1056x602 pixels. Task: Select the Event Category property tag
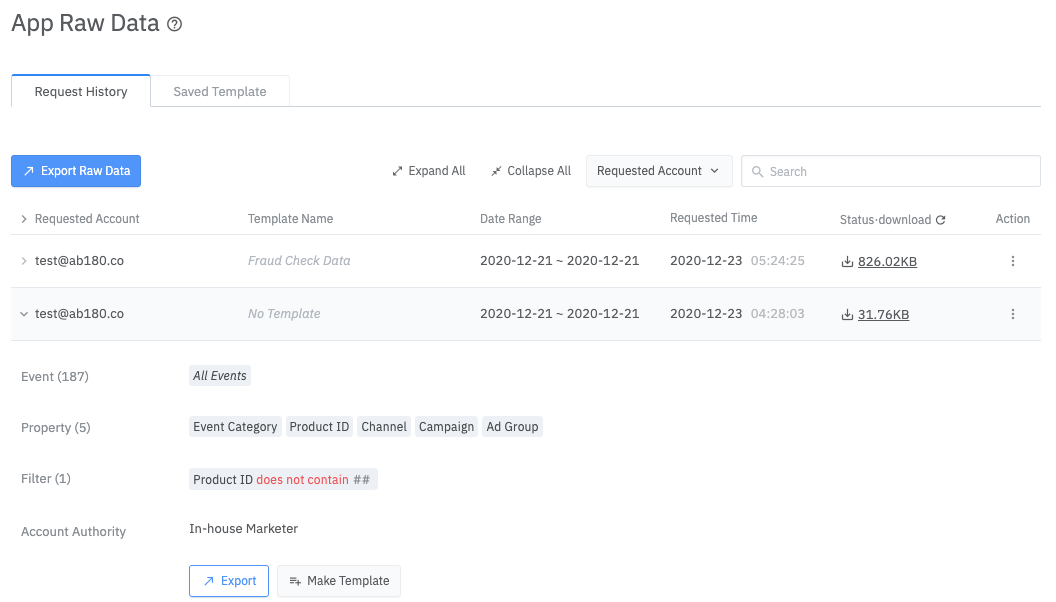[x=235, y=427]
